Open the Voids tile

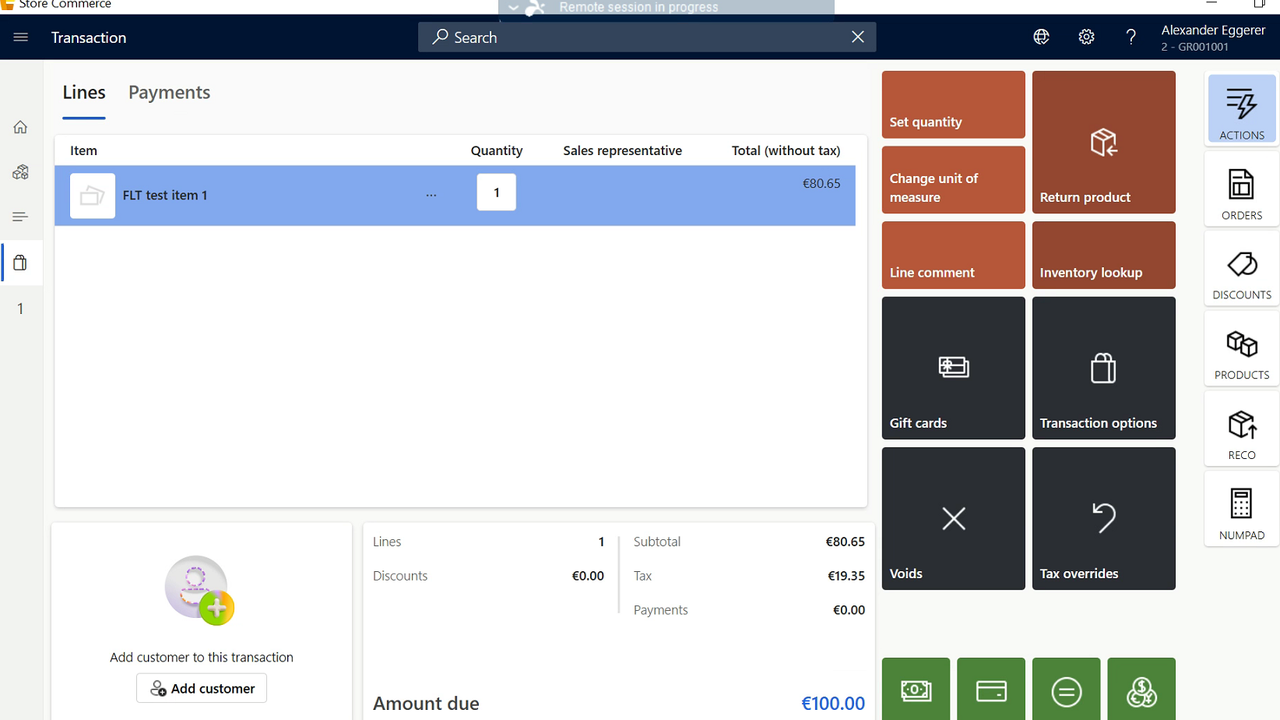click(x=953, y=518)
